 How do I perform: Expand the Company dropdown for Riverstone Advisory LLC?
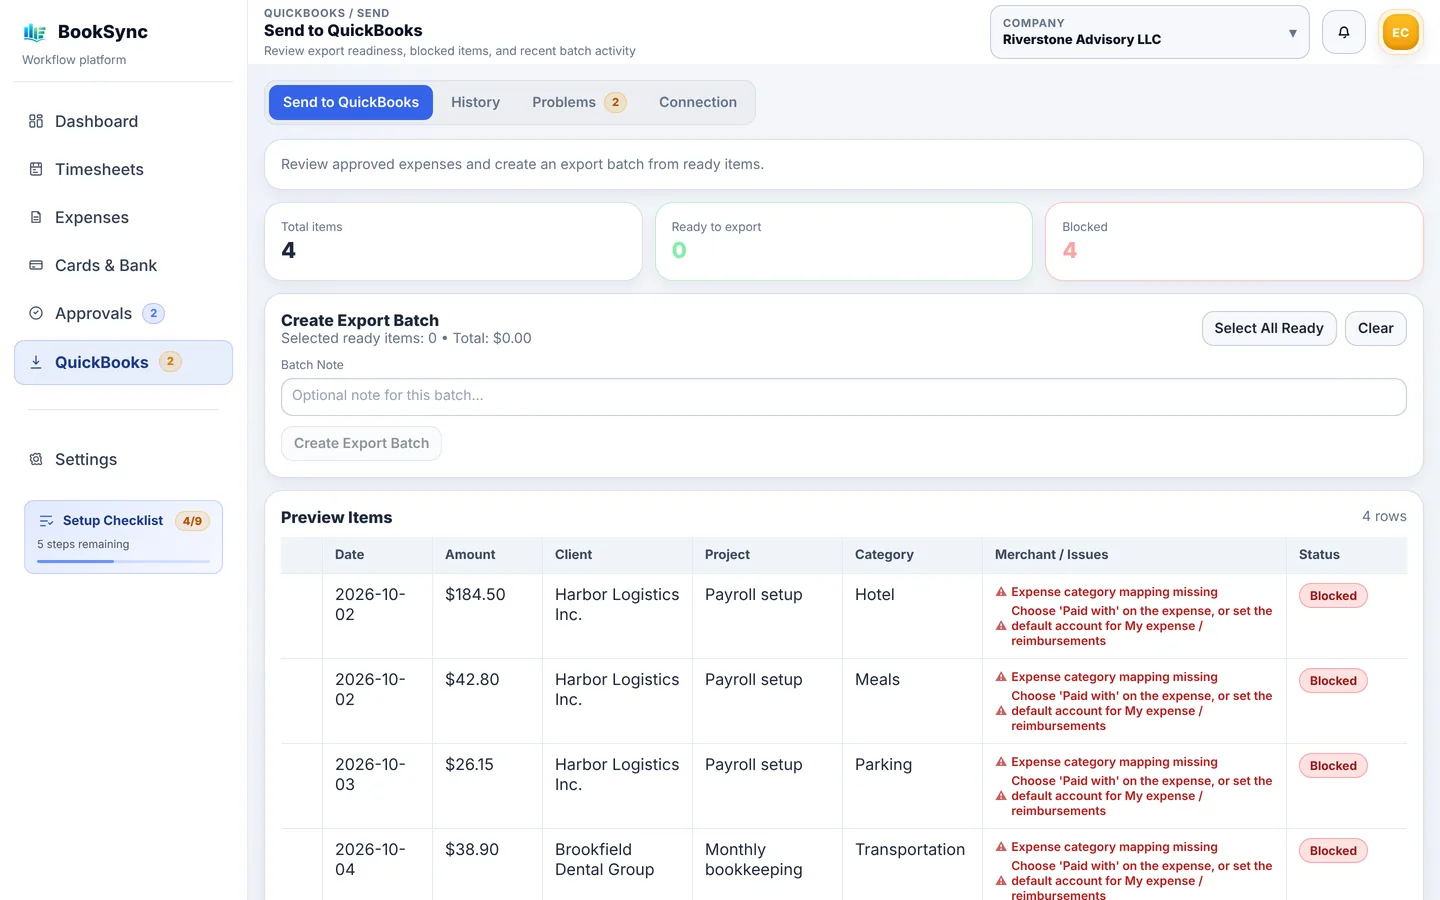1149,32
